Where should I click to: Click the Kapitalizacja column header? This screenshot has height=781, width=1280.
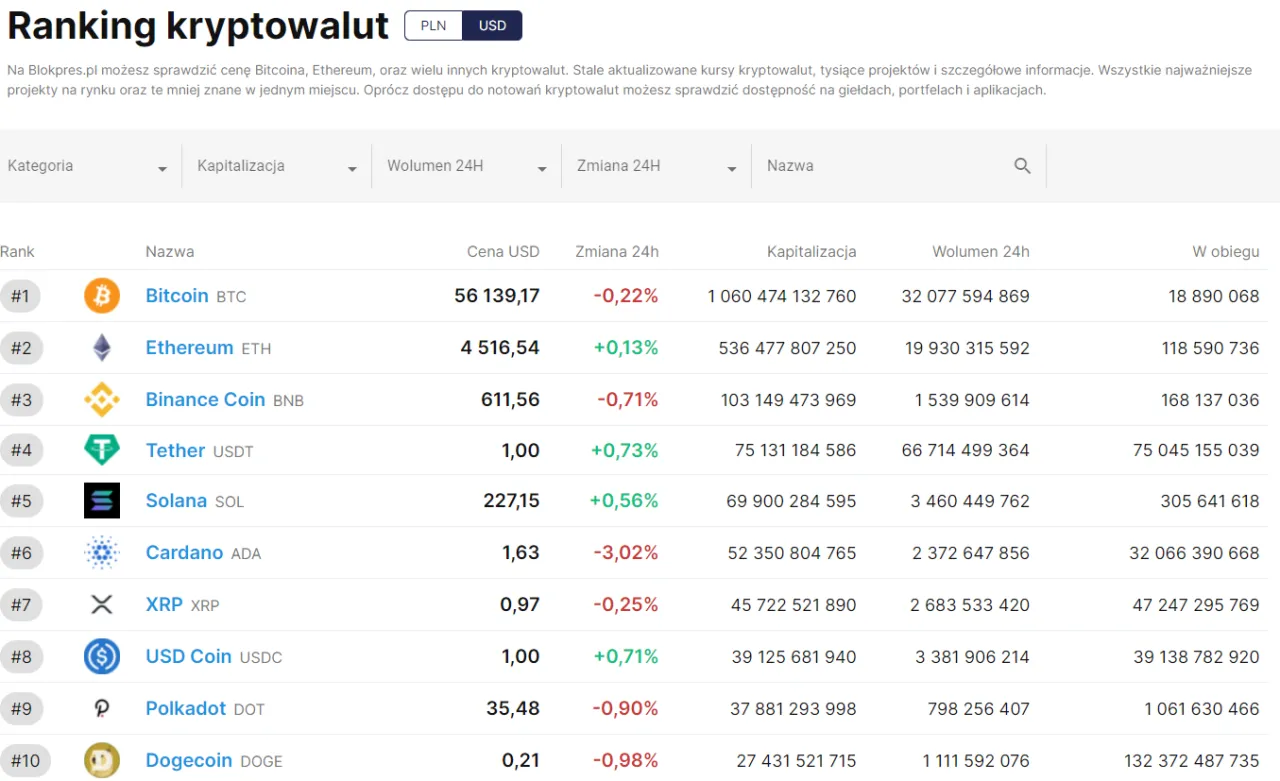(811, 251)
